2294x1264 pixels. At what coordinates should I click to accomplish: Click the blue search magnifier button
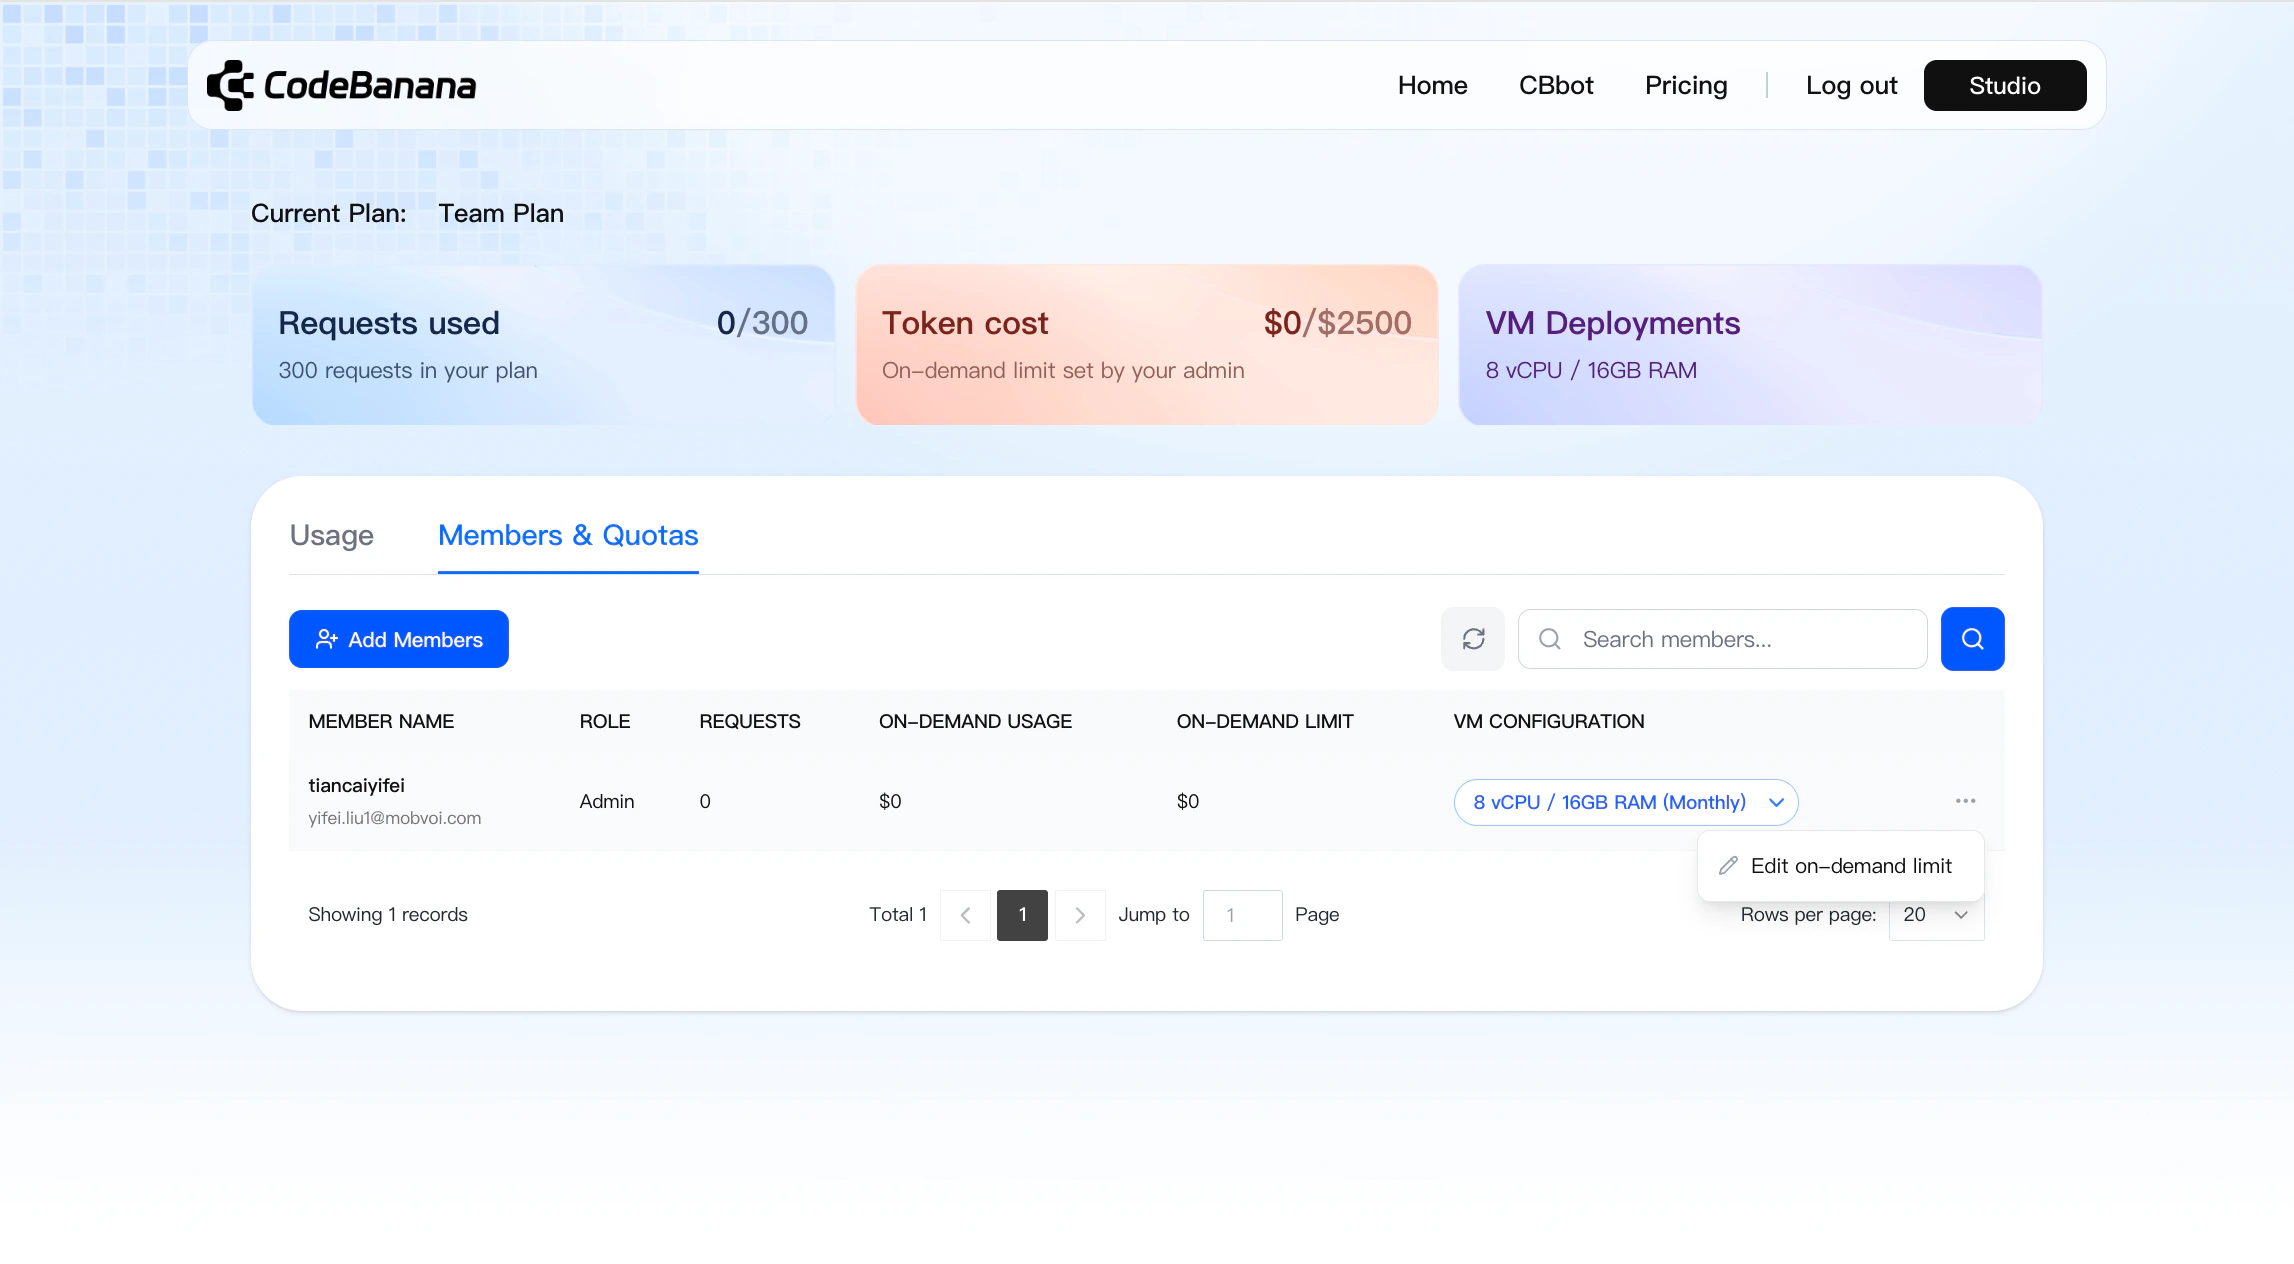point(1972,639)
